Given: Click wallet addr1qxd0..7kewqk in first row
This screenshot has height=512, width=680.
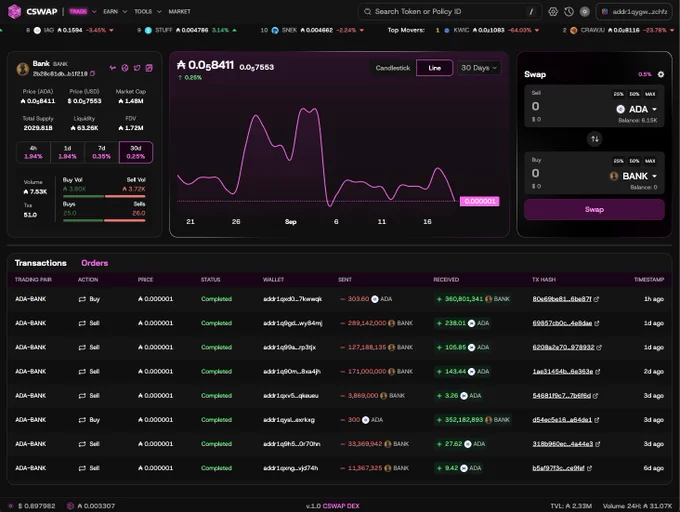Looking at the screenshot, I should 292,299.
